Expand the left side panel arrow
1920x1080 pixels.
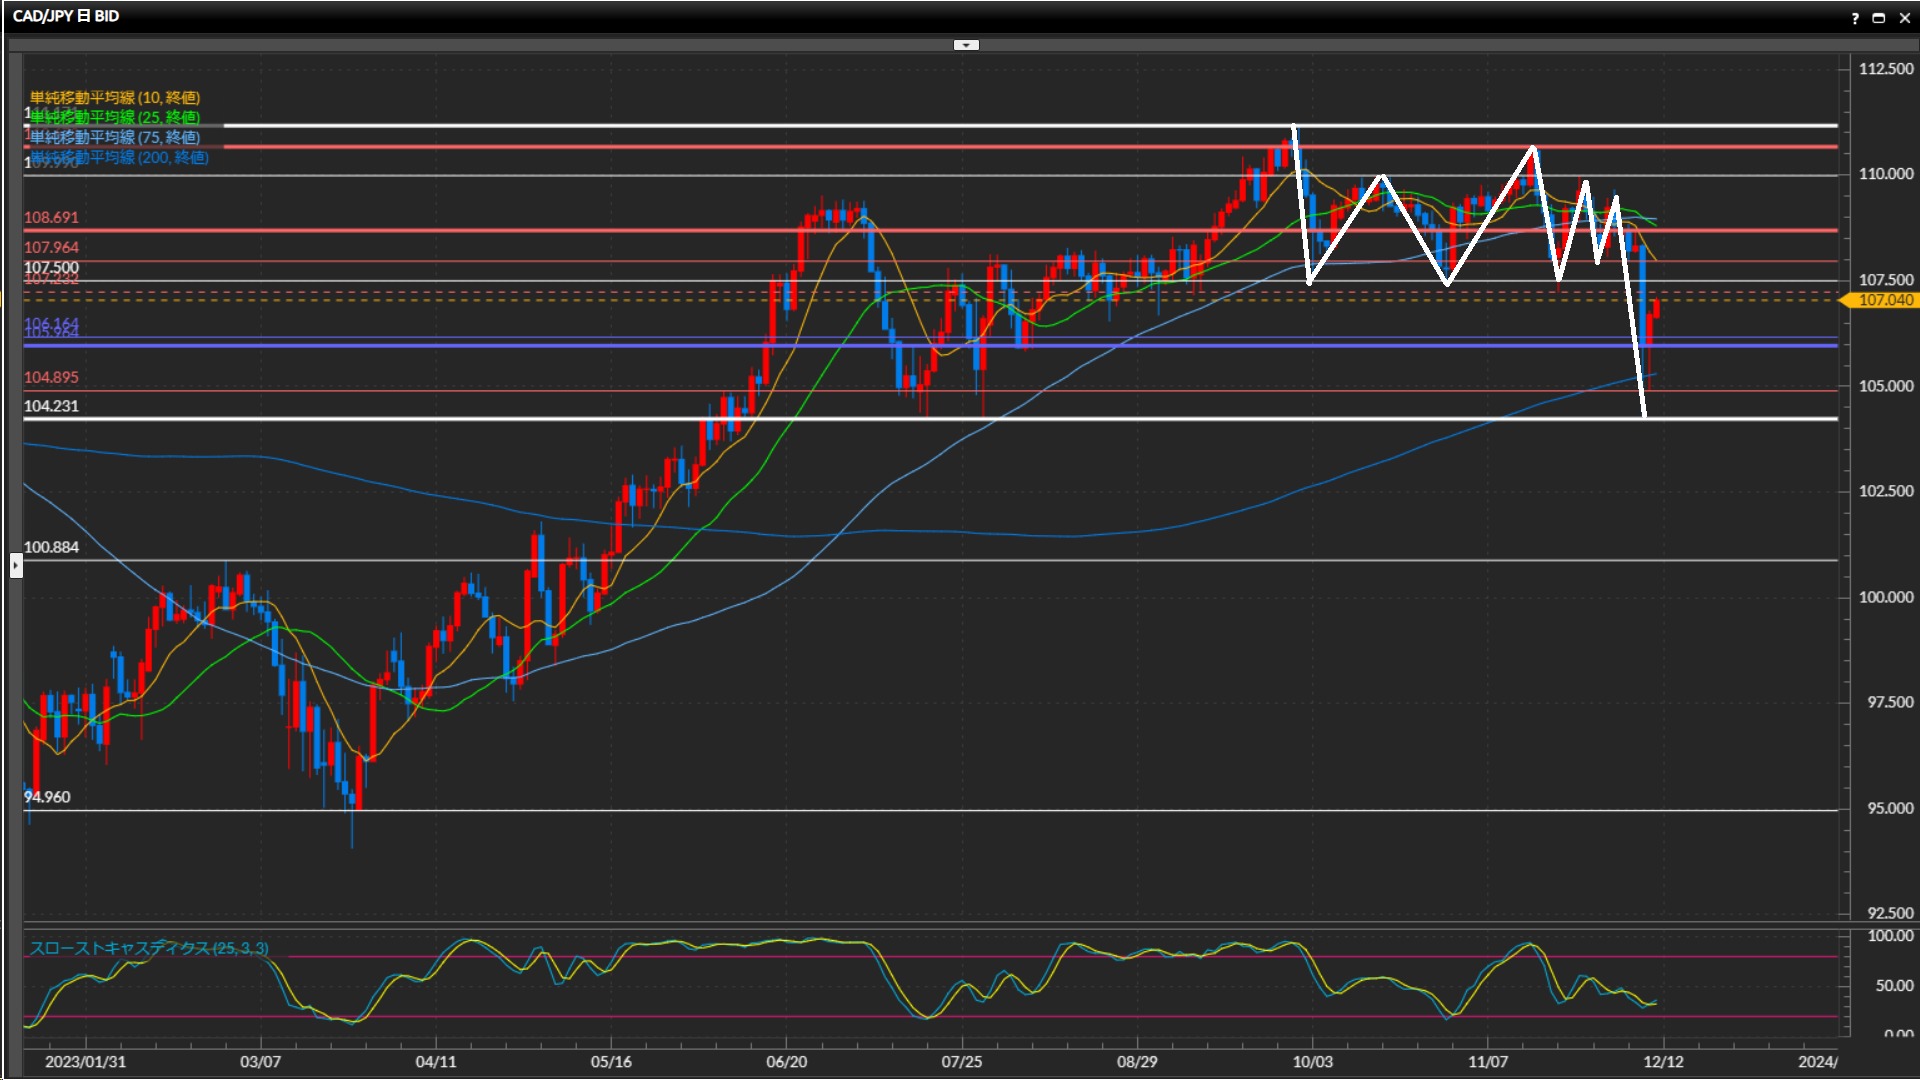[x=15, y=566]
